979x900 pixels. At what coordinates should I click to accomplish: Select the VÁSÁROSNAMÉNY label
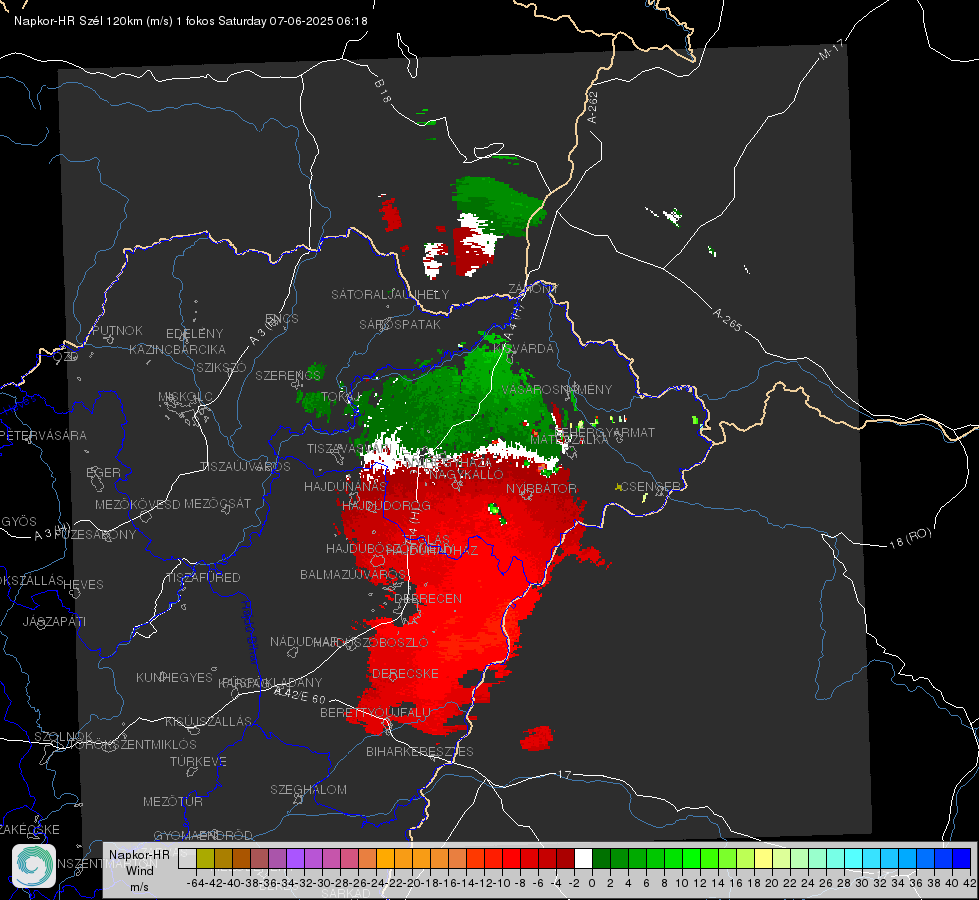(557, 389)
